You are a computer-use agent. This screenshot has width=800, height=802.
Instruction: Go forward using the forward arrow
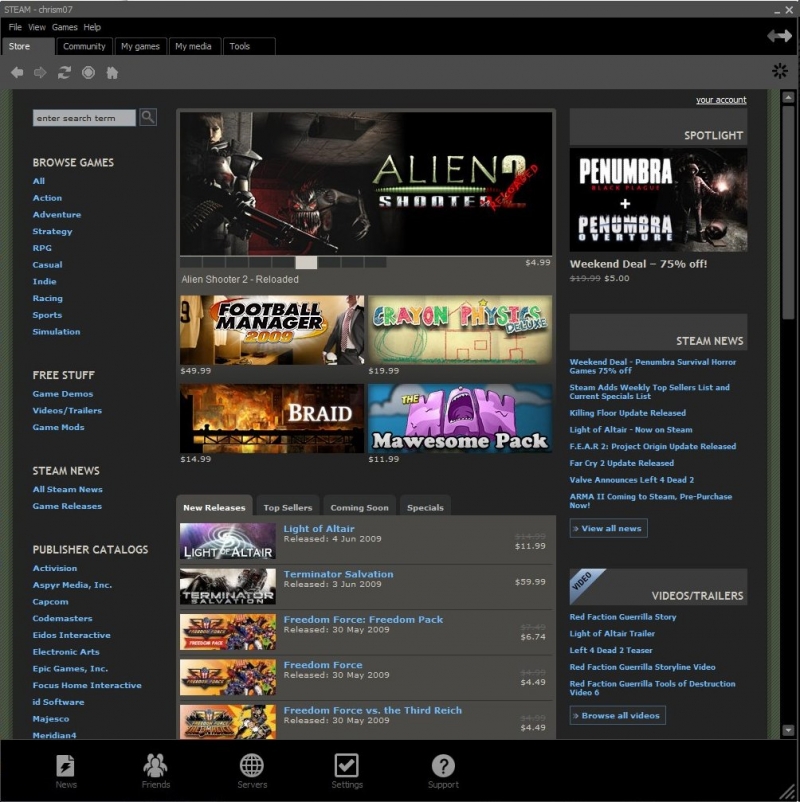tap(40, 73)
